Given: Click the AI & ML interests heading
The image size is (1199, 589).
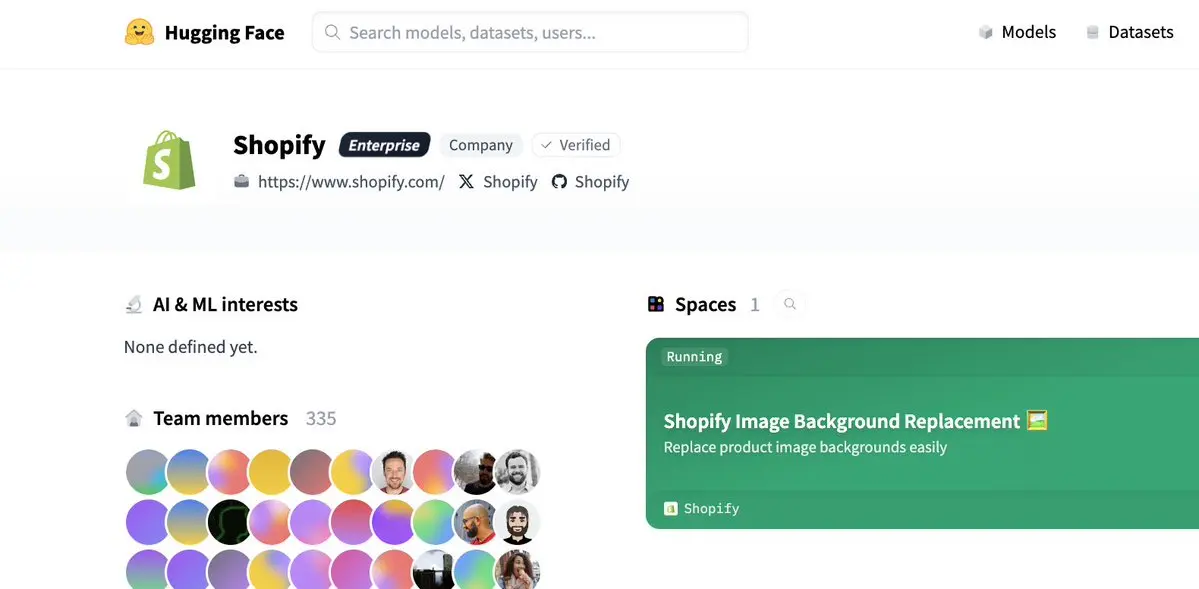Looking at the screenshot, I should [225, 304].
